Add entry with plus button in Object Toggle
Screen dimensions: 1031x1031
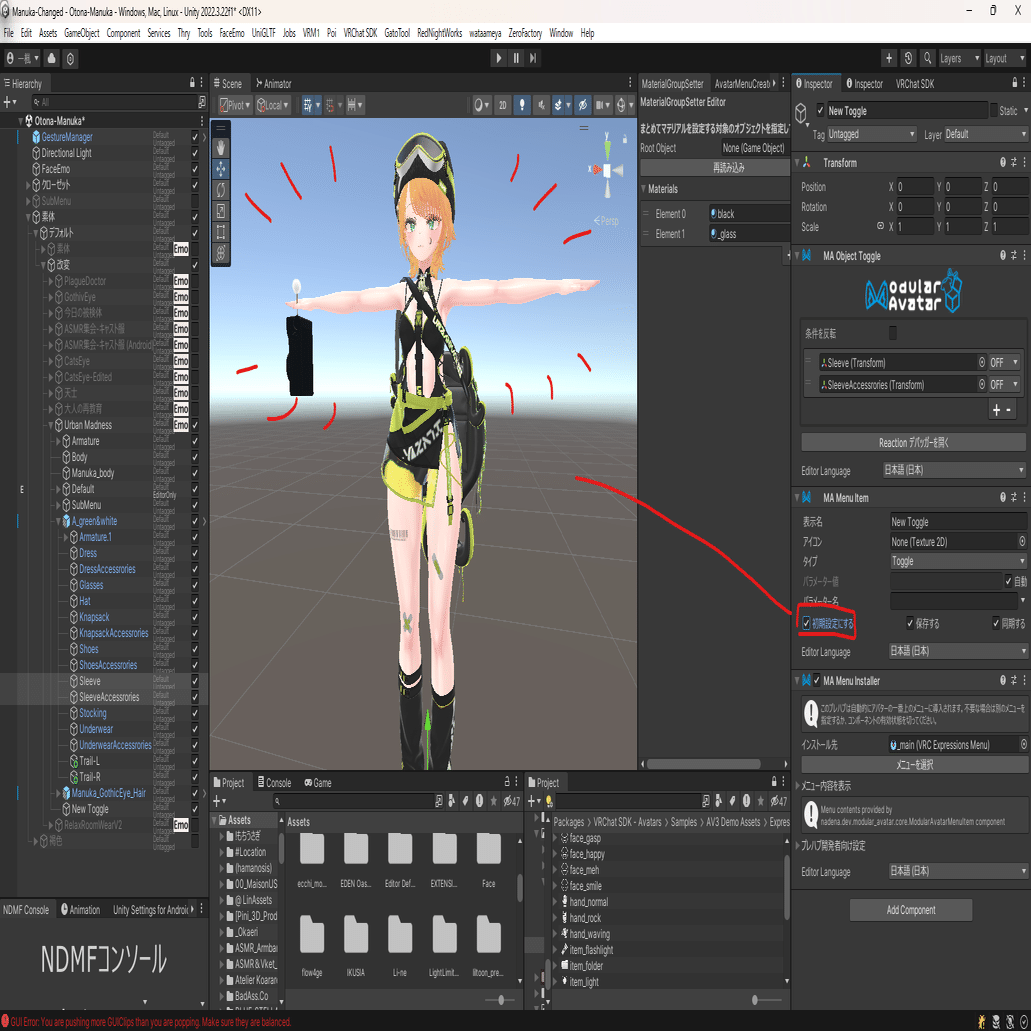[x=996, y=410]
